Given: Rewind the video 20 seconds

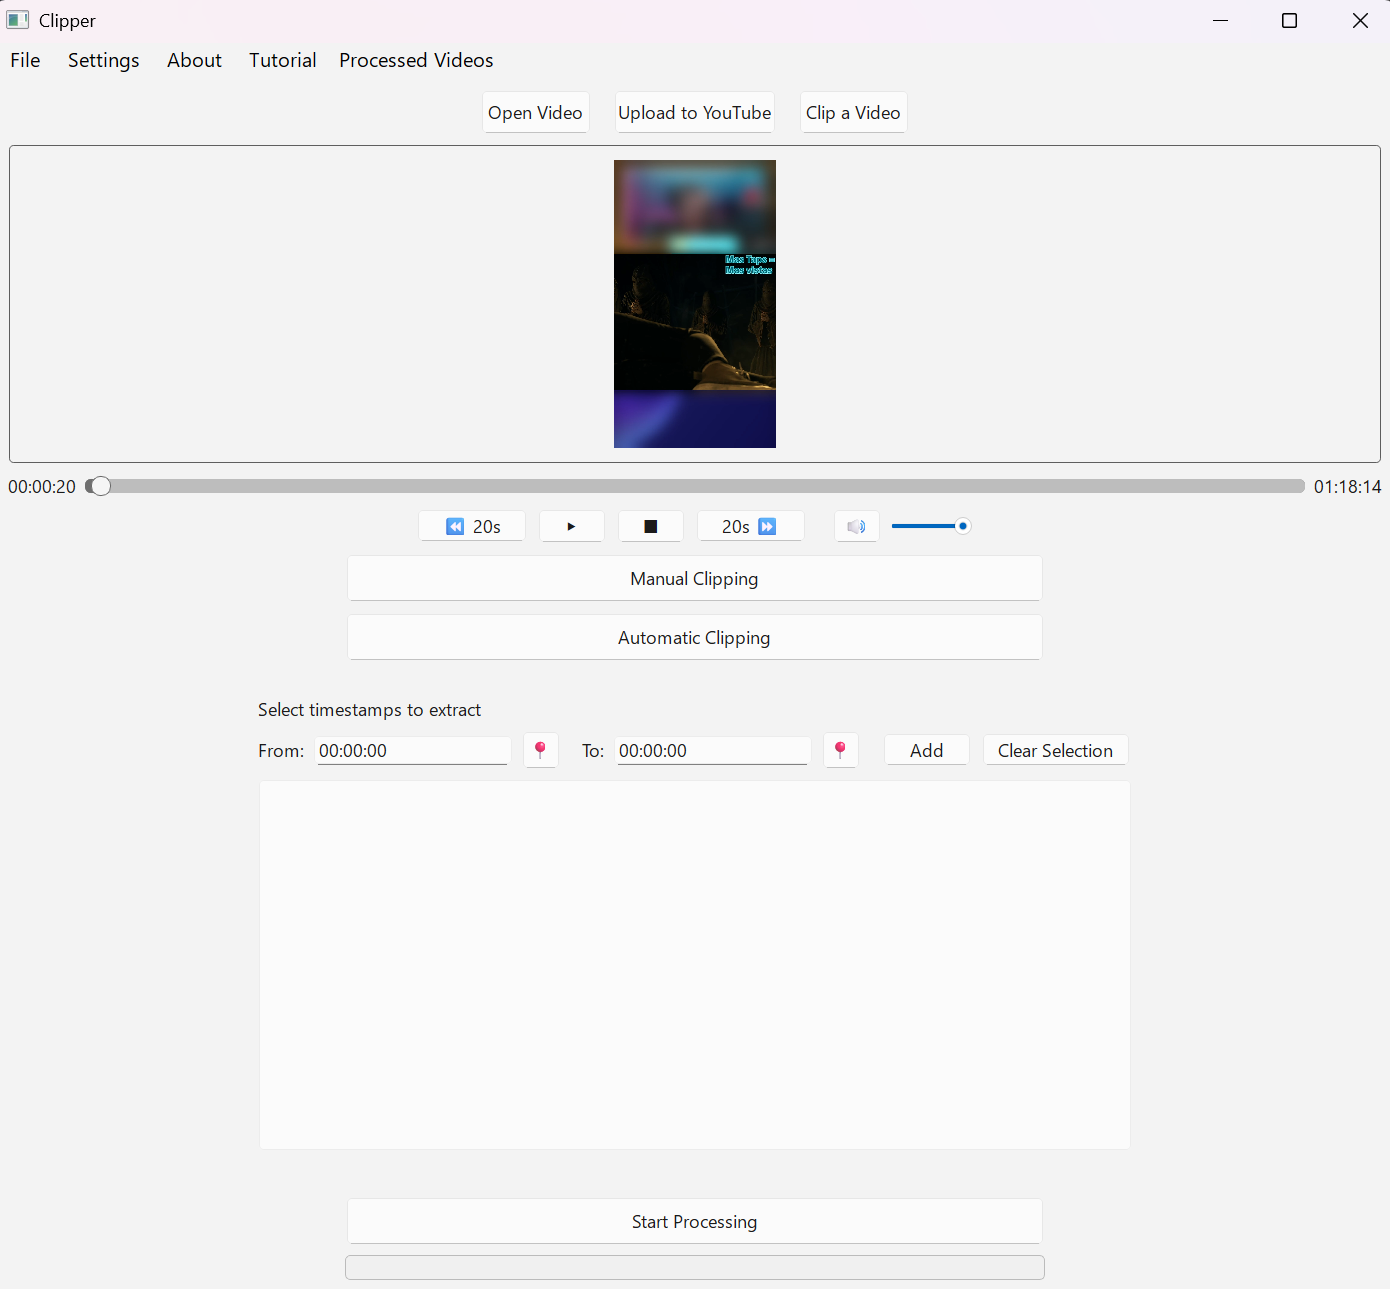Looking at the screenshot, I should (x=471, y=526).
